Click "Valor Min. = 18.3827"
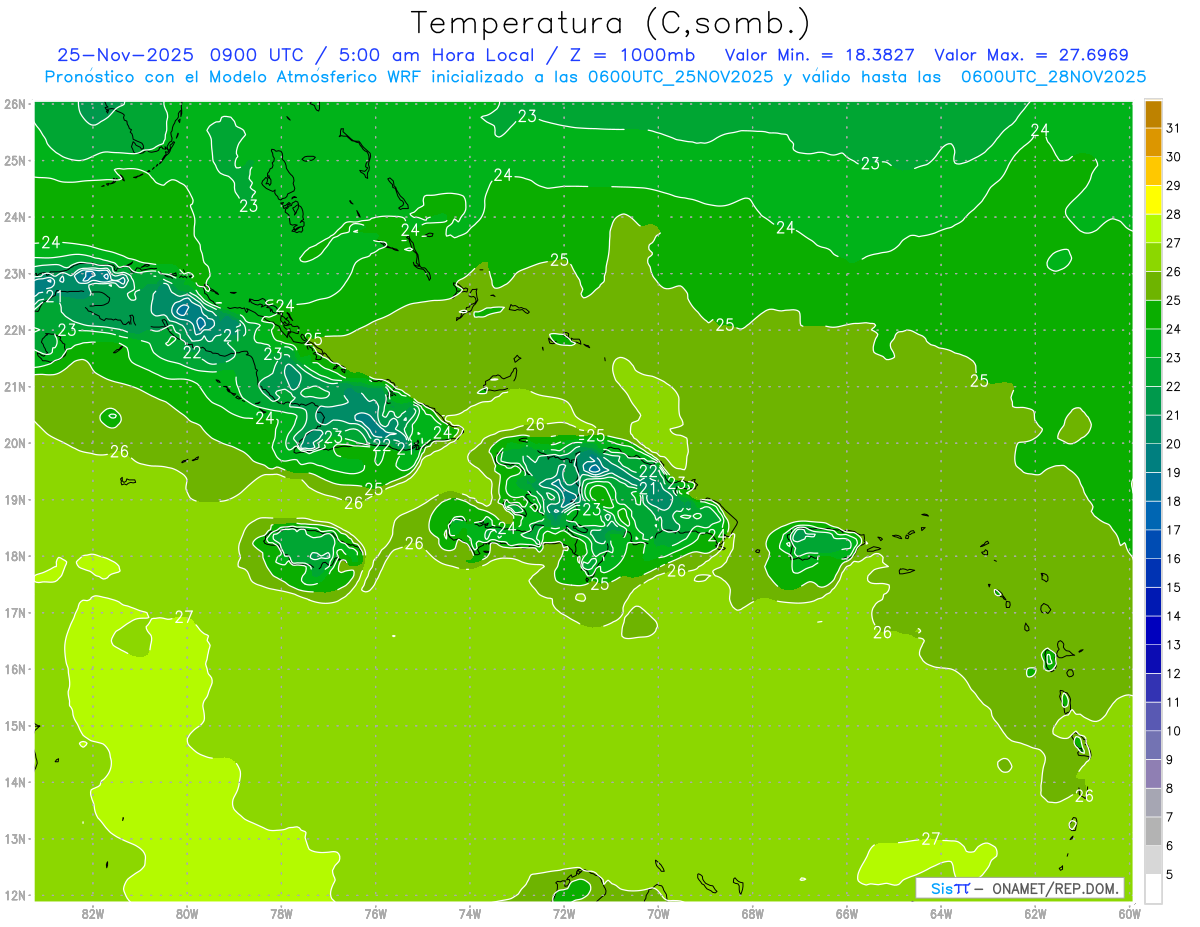 pos(820,55)
